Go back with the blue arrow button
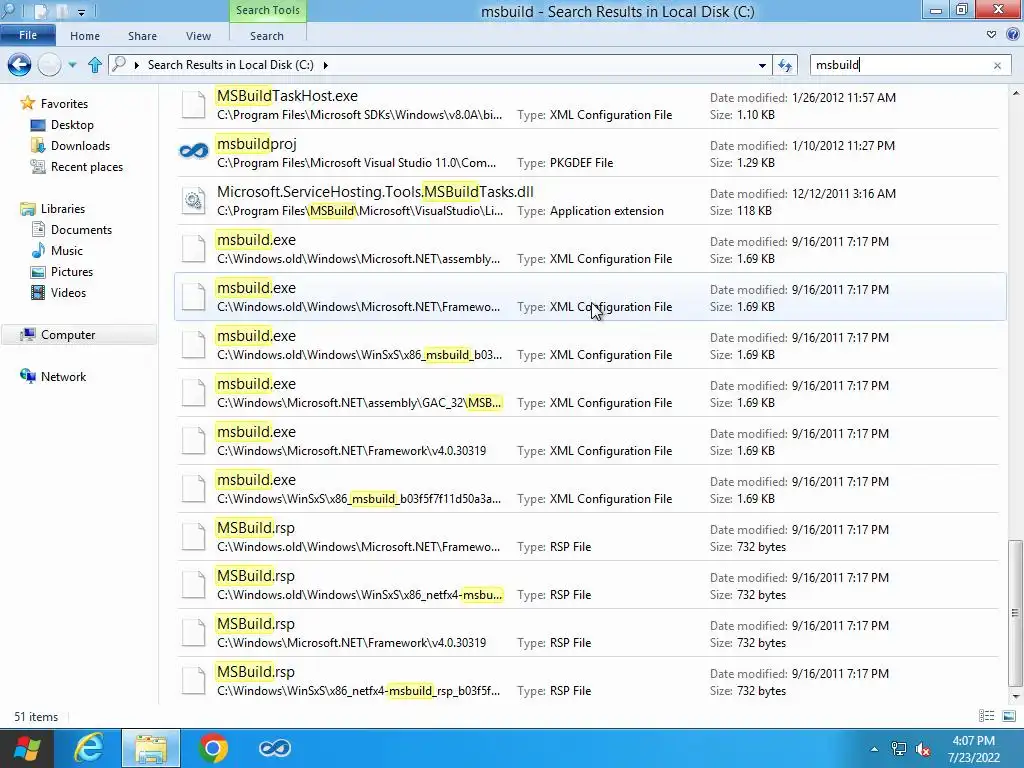The height and width of the screenshot is (768, 1024). [20, 65]
